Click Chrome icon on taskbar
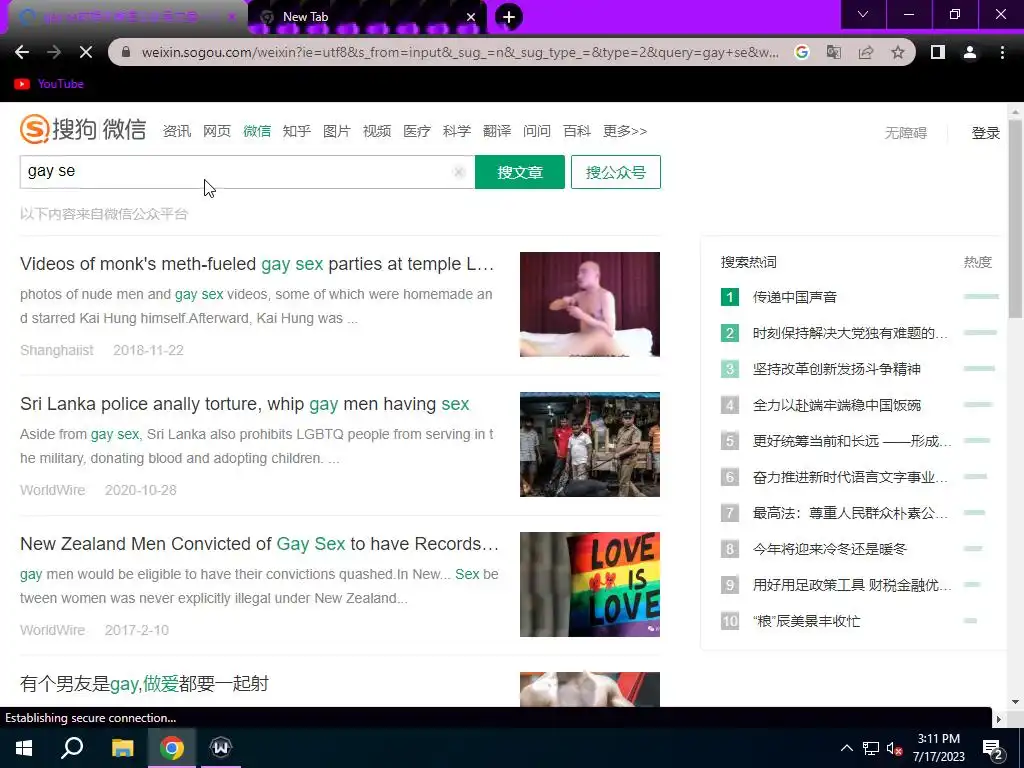 (x=171, y=748)
